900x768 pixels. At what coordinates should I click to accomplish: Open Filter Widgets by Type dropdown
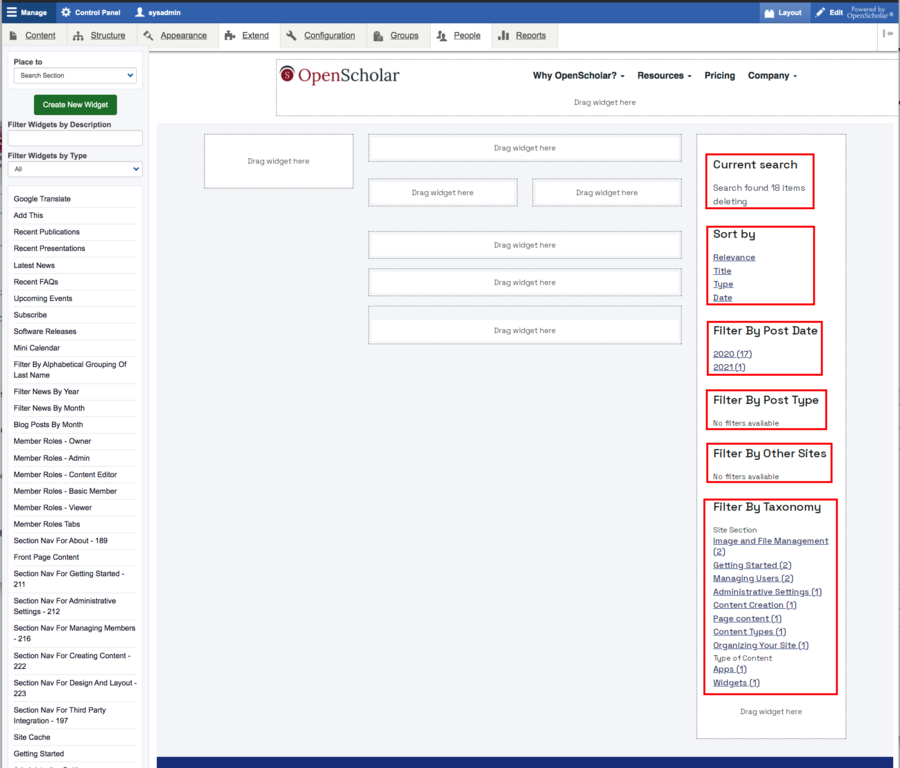(x=75, y=170)
